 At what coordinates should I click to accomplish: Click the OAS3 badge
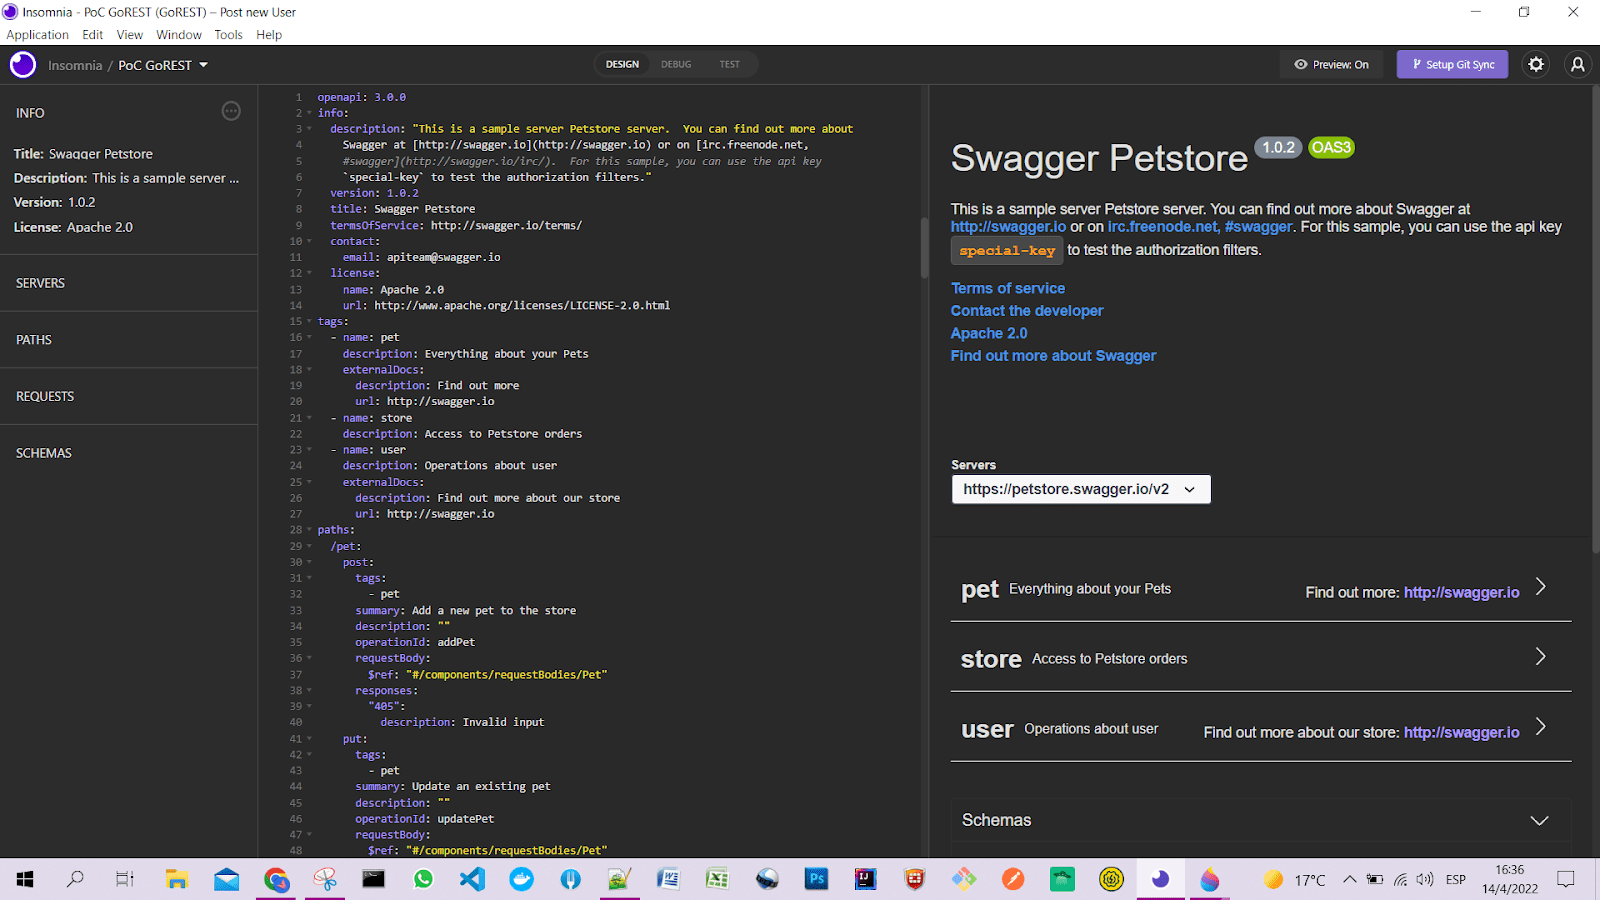pyautogui.click(x=1331, y=147)
